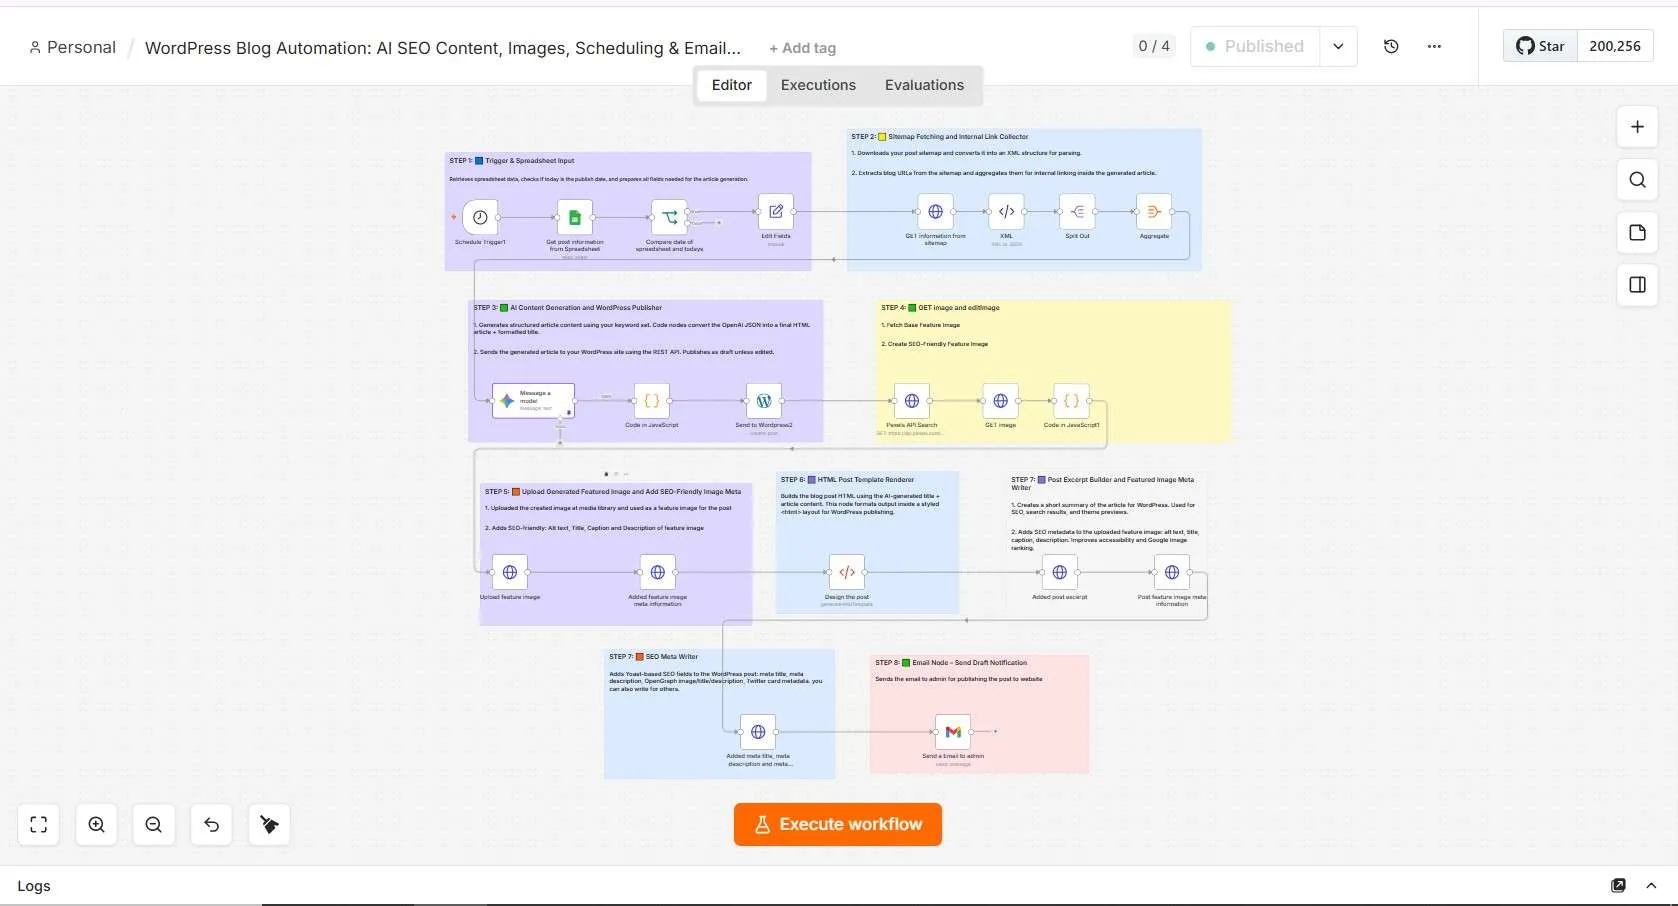Select the Code in JavaScript node

[651, 401]
